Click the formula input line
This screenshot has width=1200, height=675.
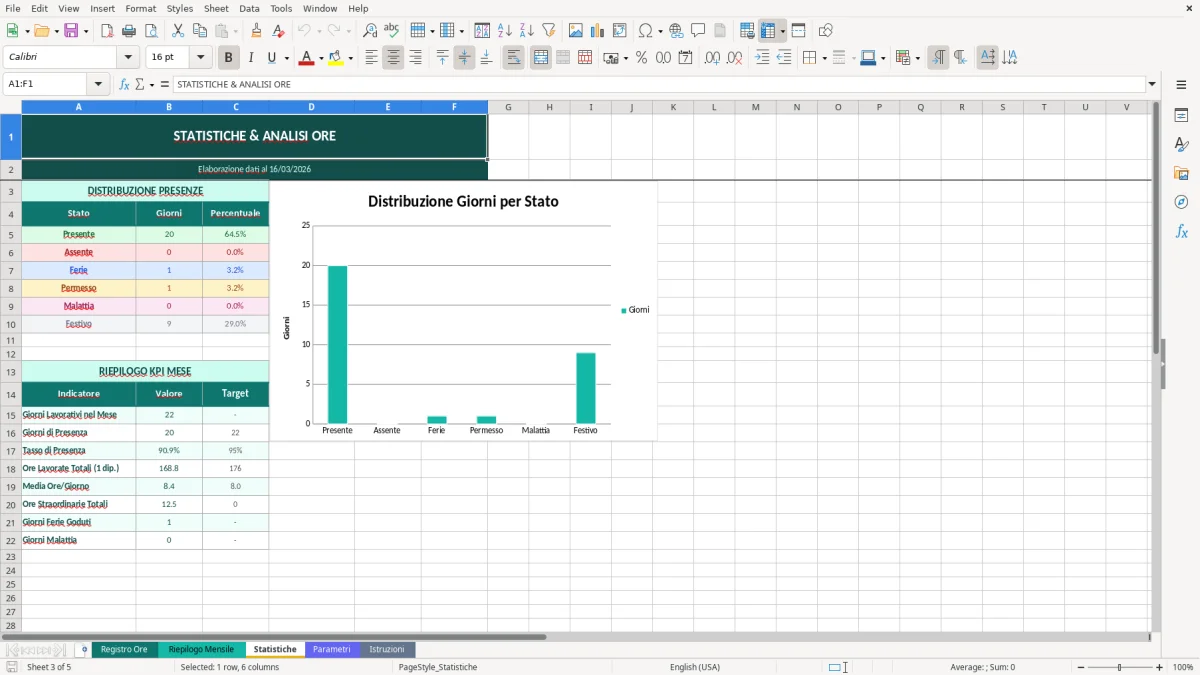[x=659, y=84]
